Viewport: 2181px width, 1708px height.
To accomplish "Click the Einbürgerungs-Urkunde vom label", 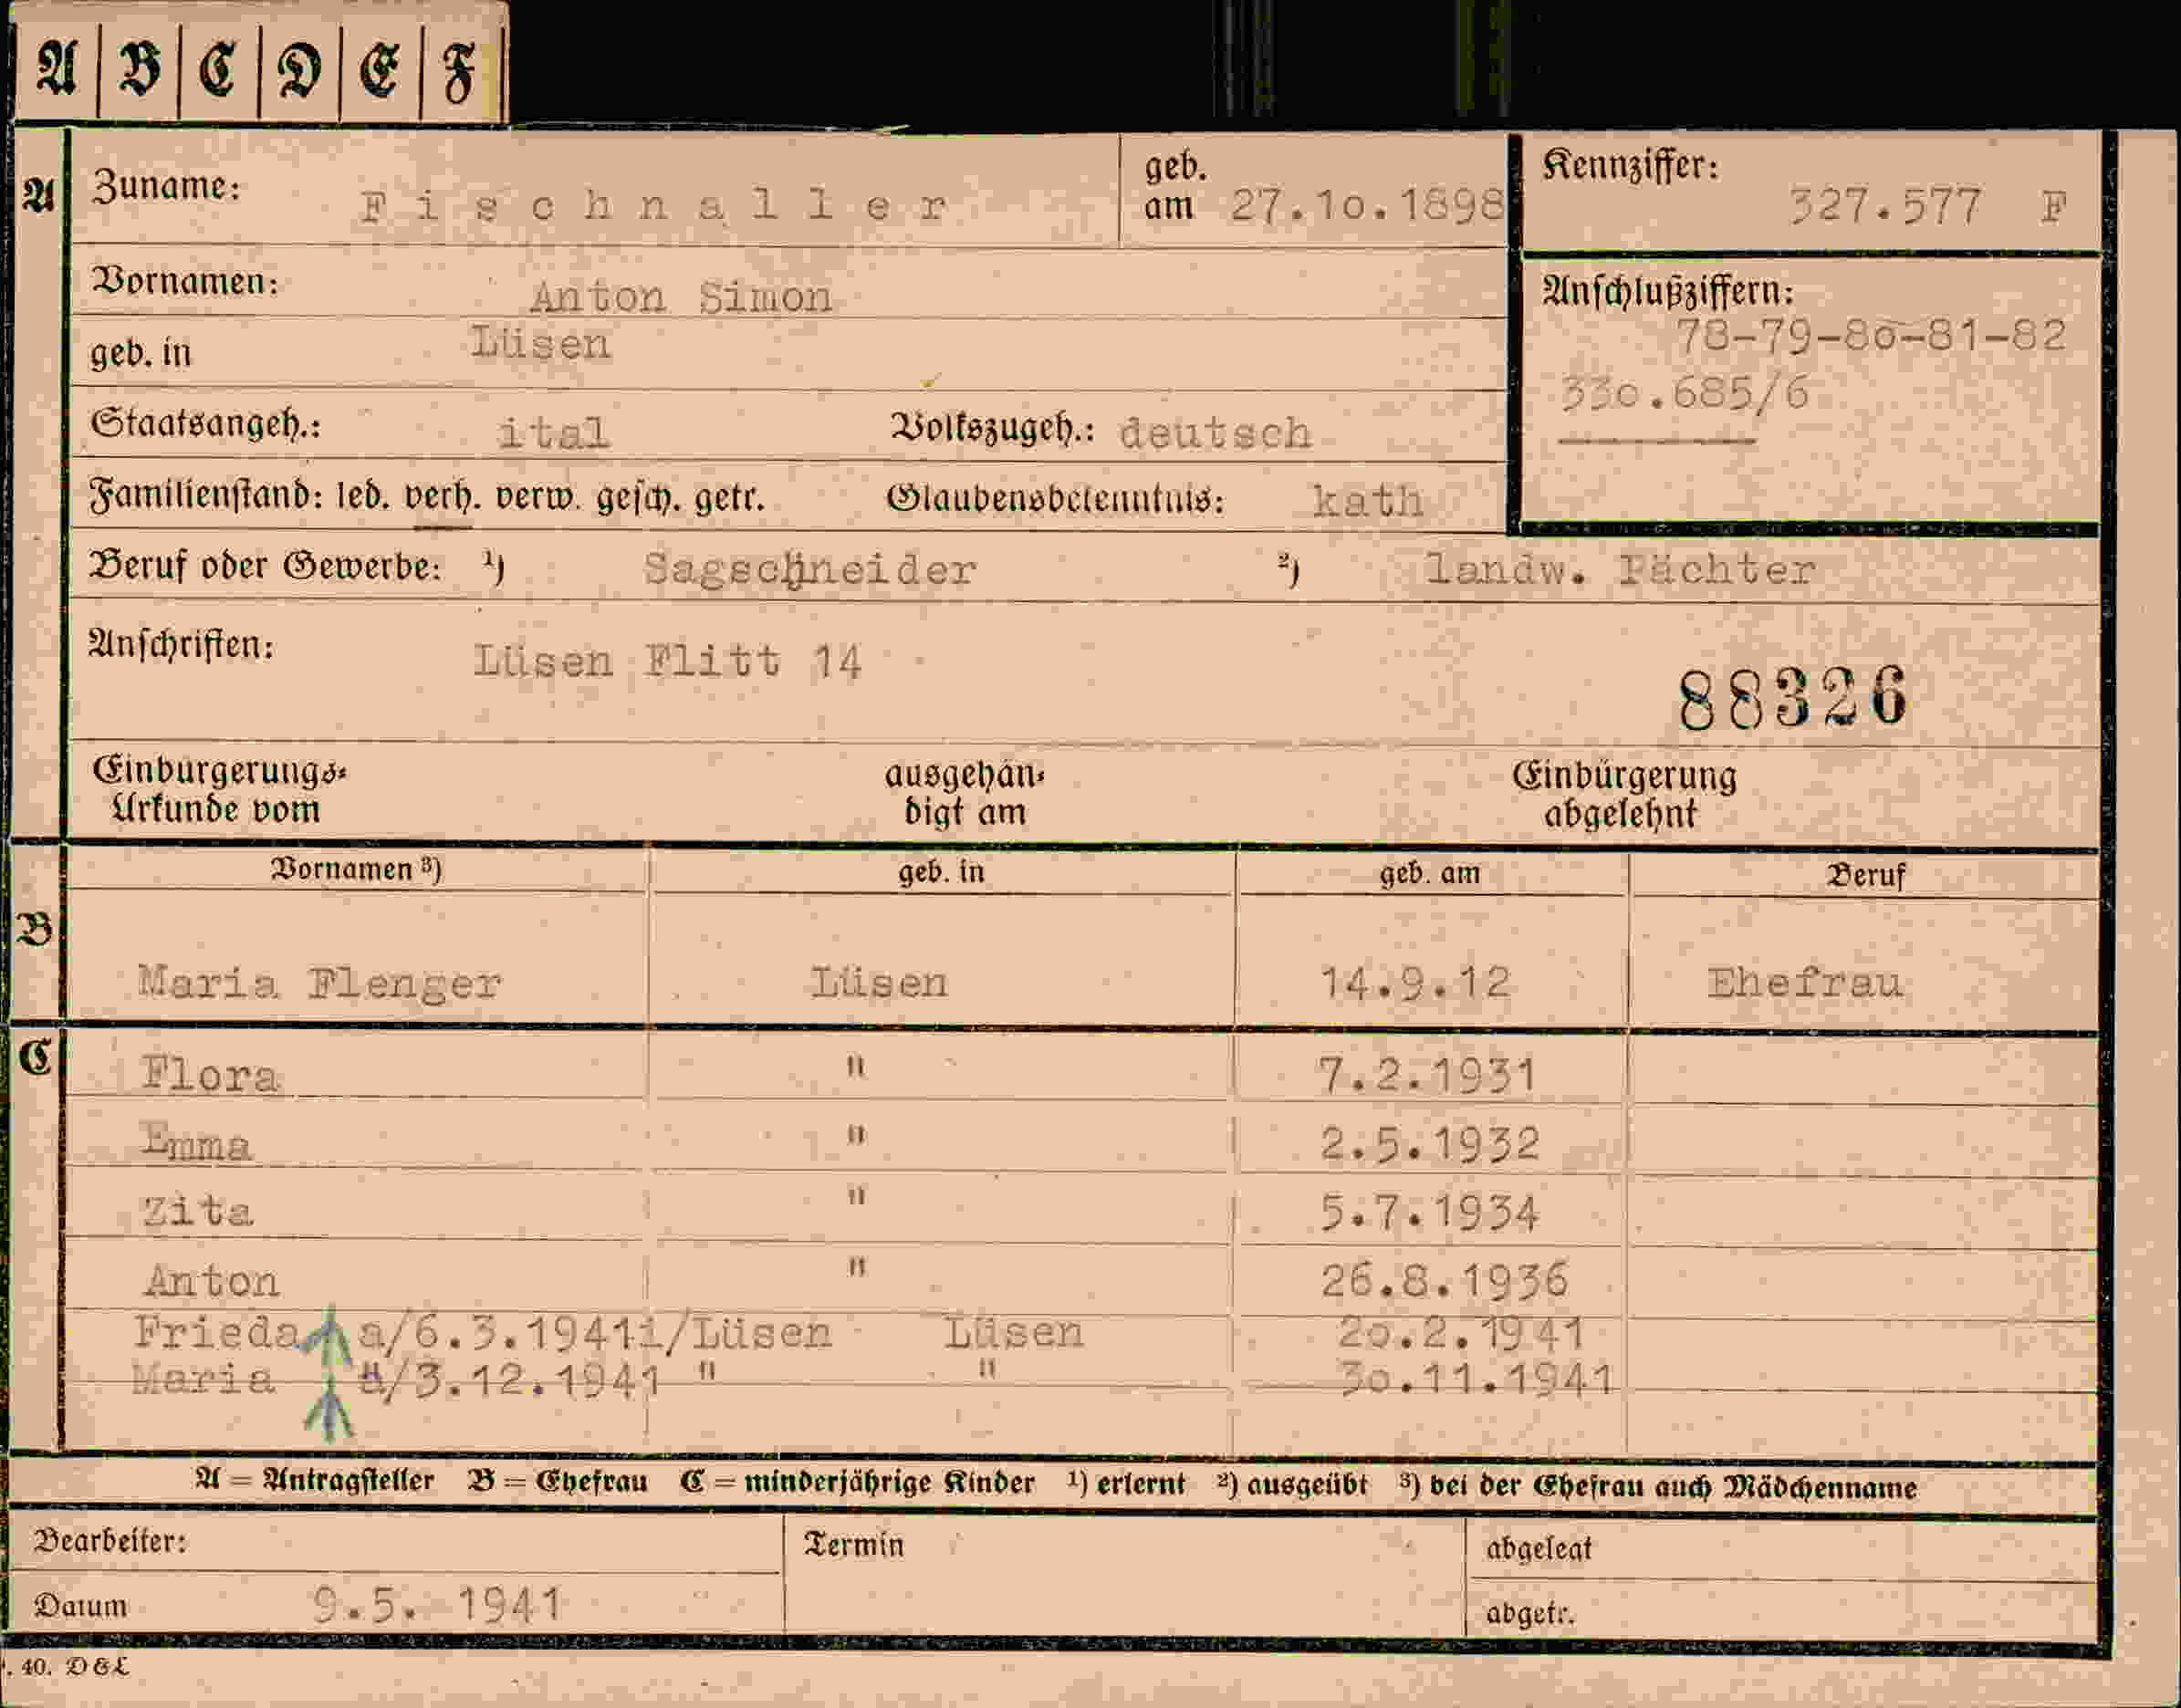I will pos(218,790).
